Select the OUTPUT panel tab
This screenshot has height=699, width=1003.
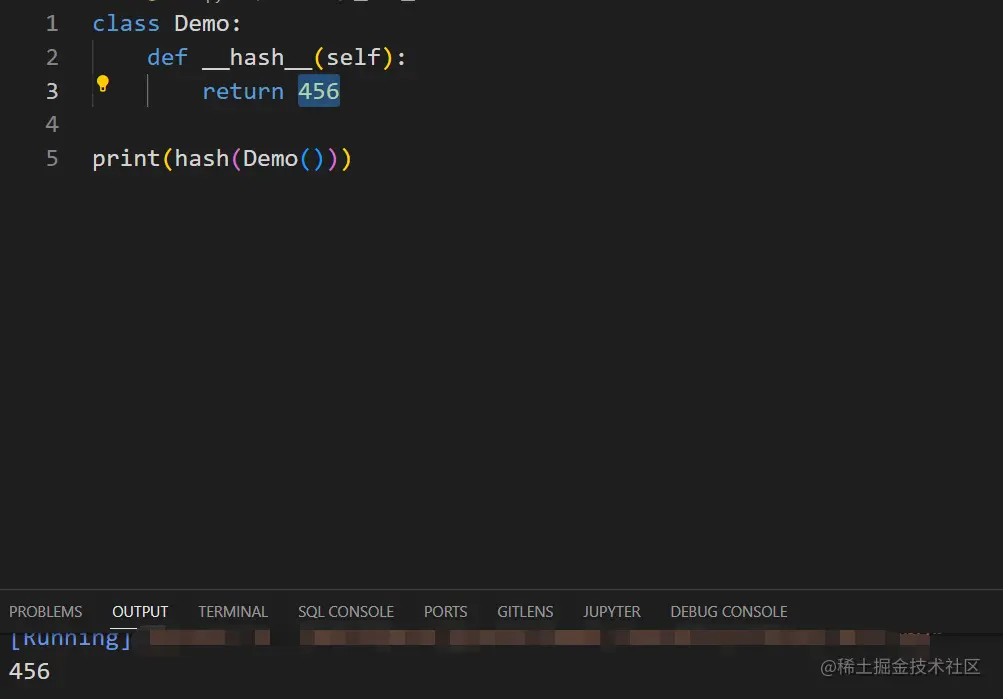(140, 612)
